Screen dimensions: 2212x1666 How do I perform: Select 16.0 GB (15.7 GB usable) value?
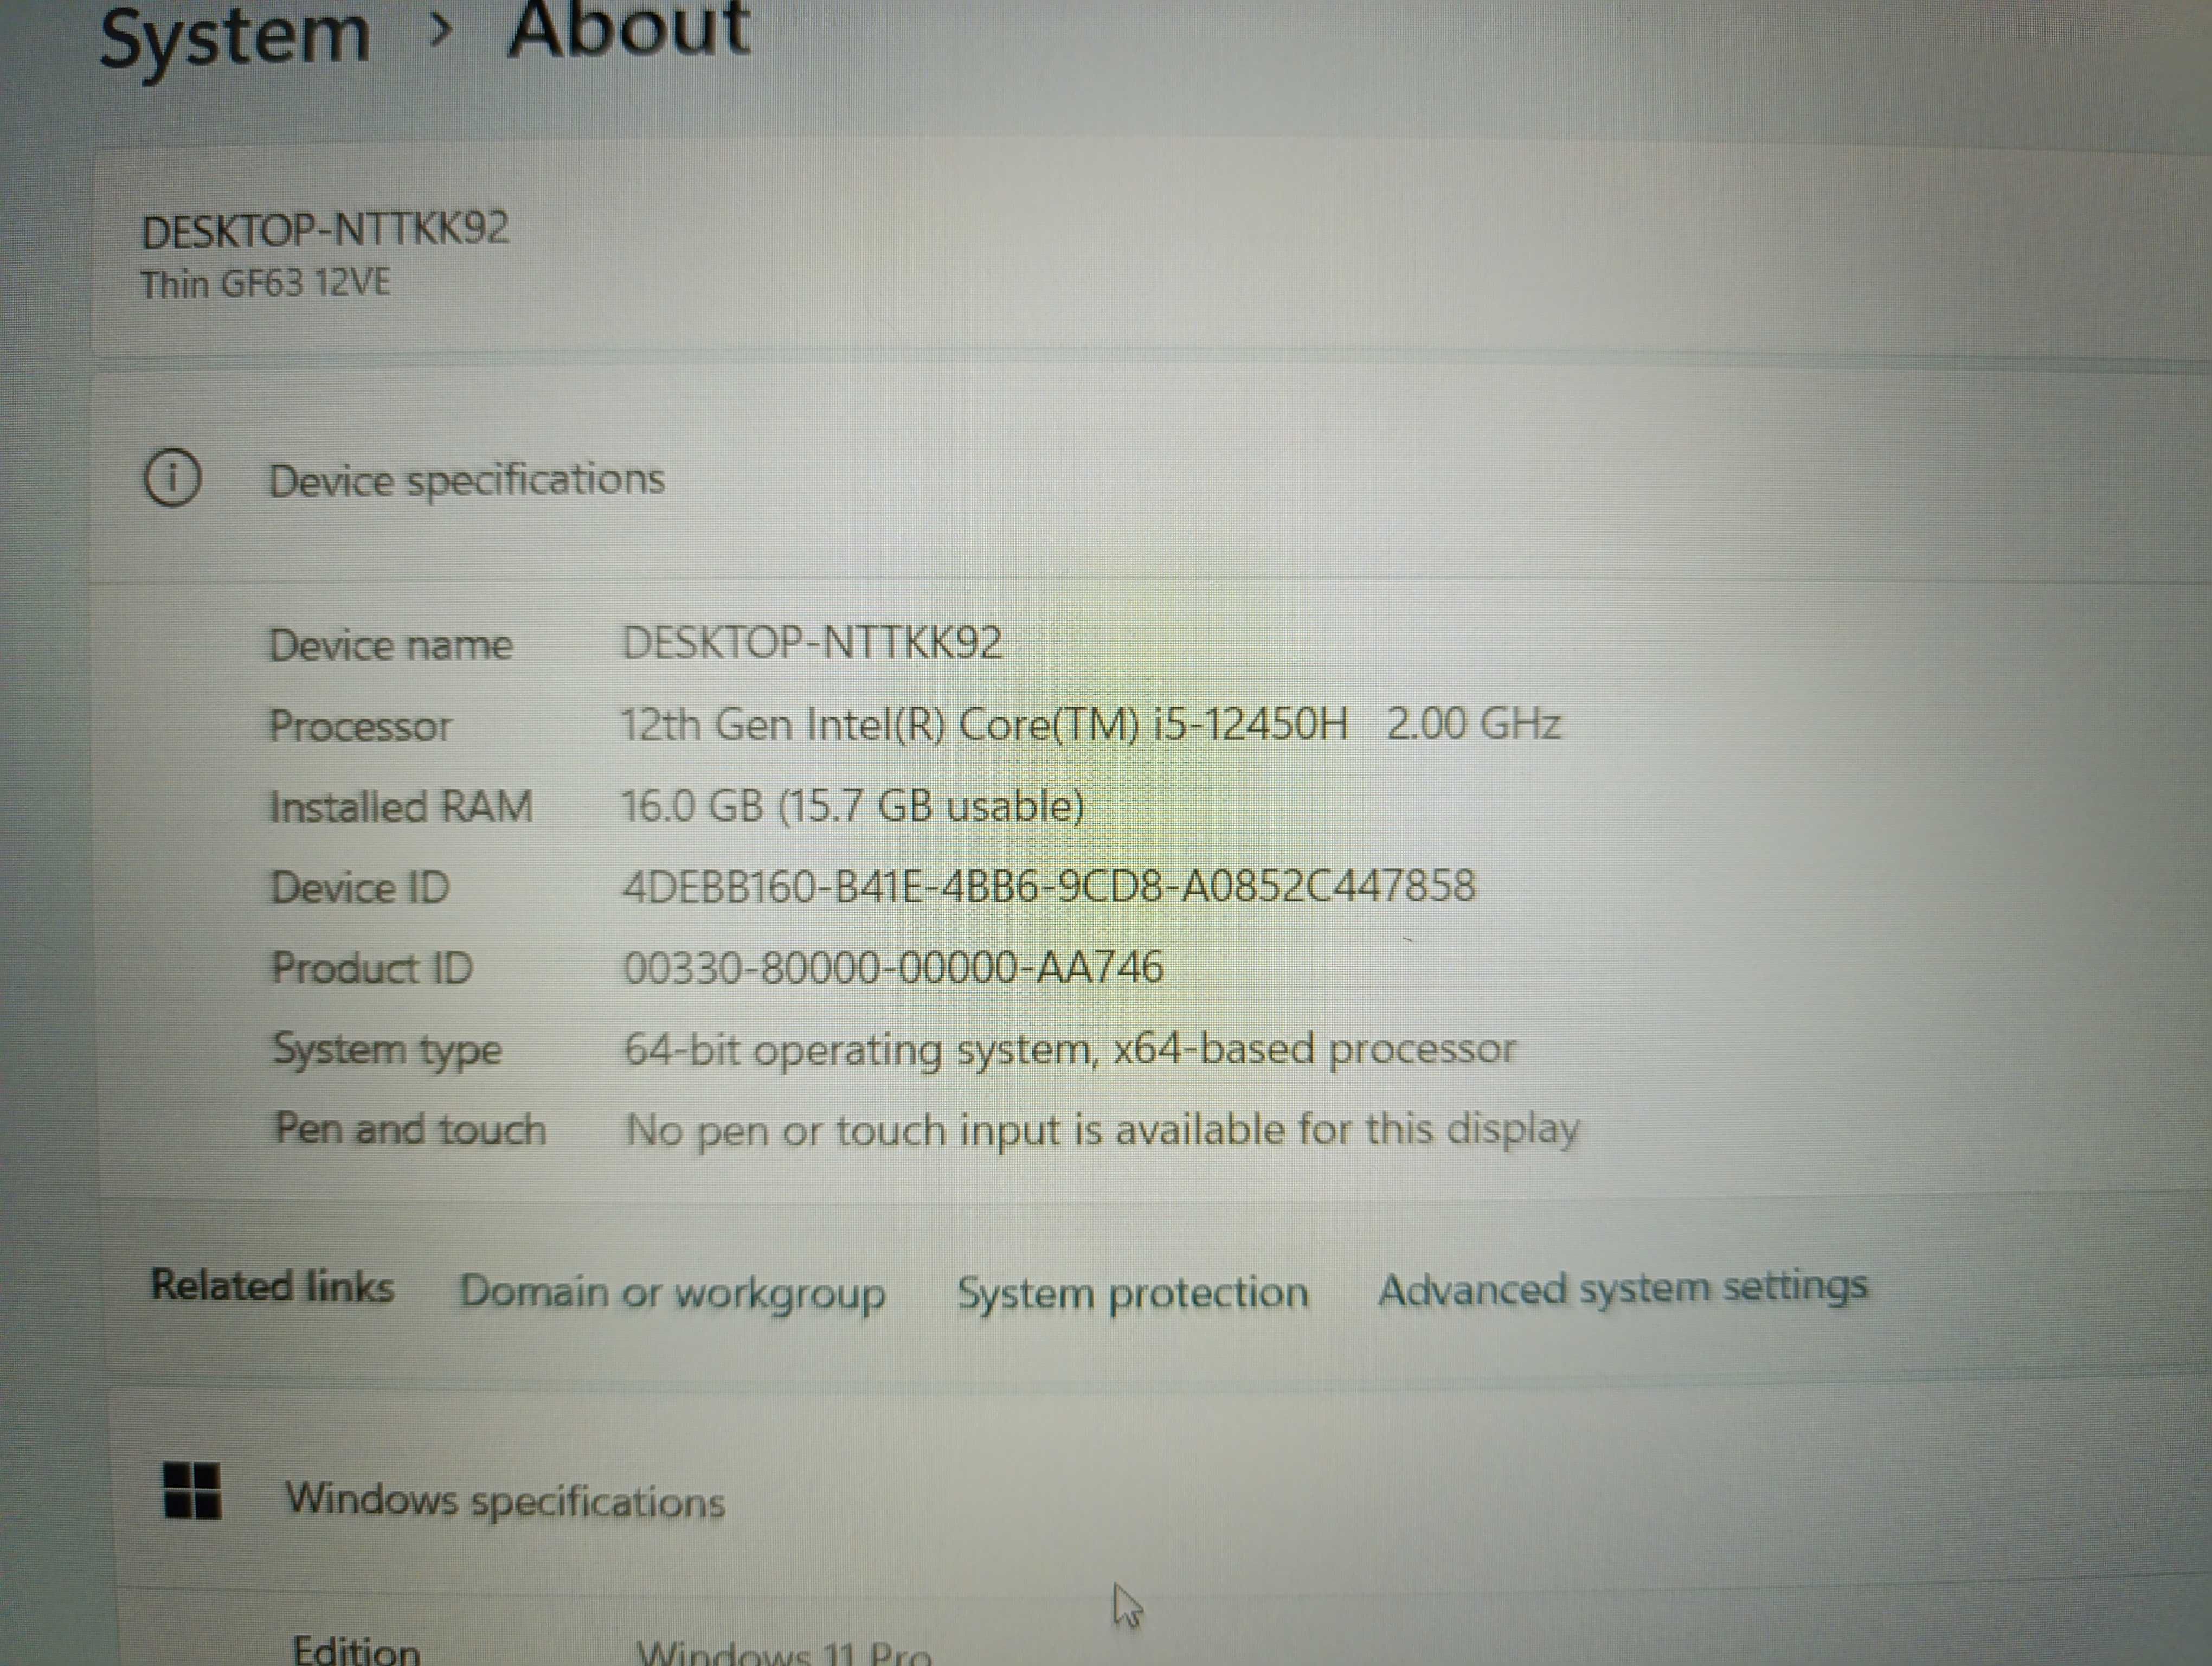click(x=852, y=806)
